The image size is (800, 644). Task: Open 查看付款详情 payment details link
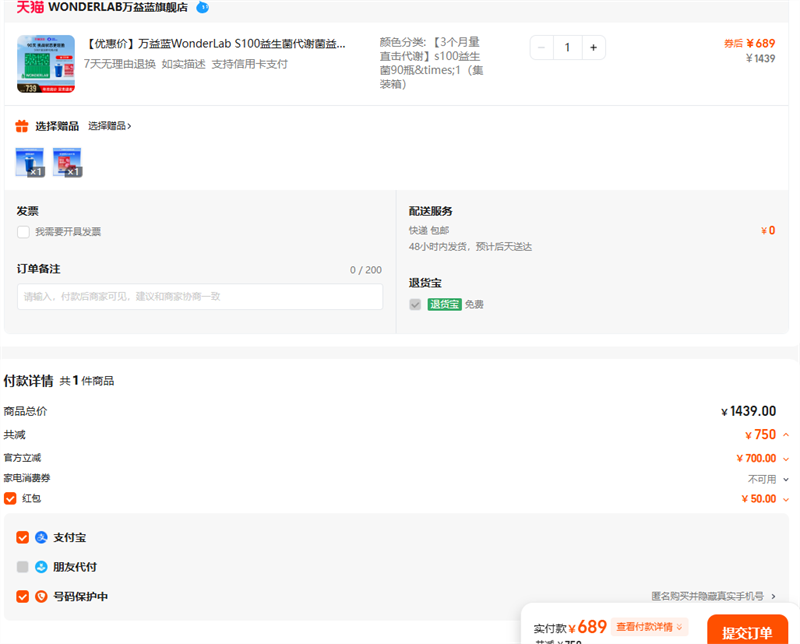[x=649, y=627]
